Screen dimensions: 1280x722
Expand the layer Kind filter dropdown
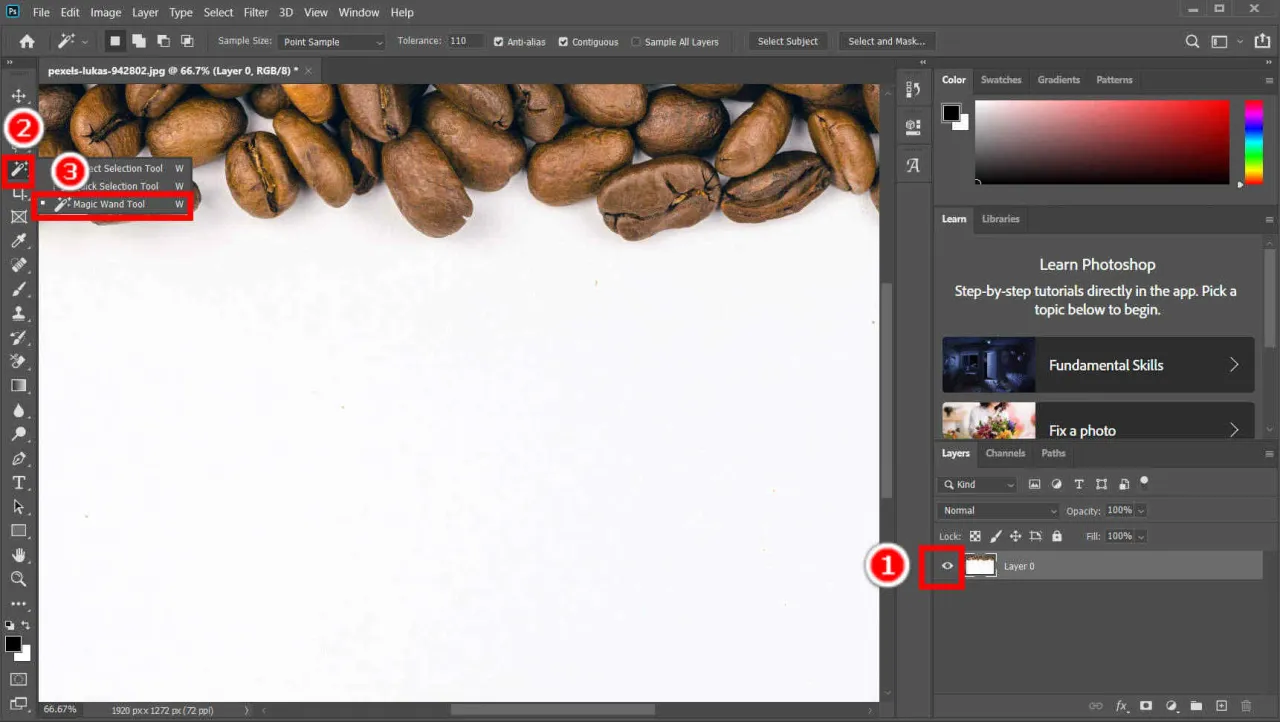pyautogui.click(x=978, y=484)
